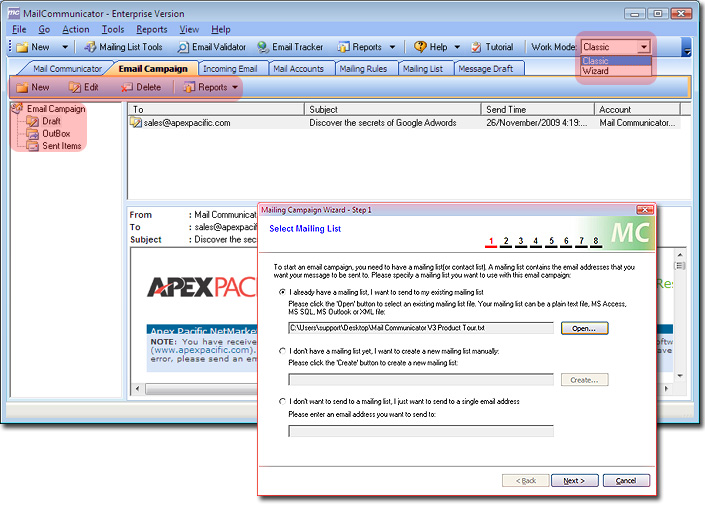Click preview pane vertical scrollbar up arrow
705x510 pixels.
[680, 255]
